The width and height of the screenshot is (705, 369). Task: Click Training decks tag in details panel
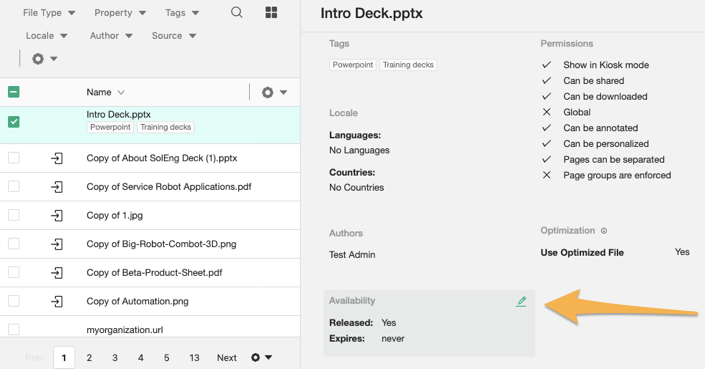point(408,65)
